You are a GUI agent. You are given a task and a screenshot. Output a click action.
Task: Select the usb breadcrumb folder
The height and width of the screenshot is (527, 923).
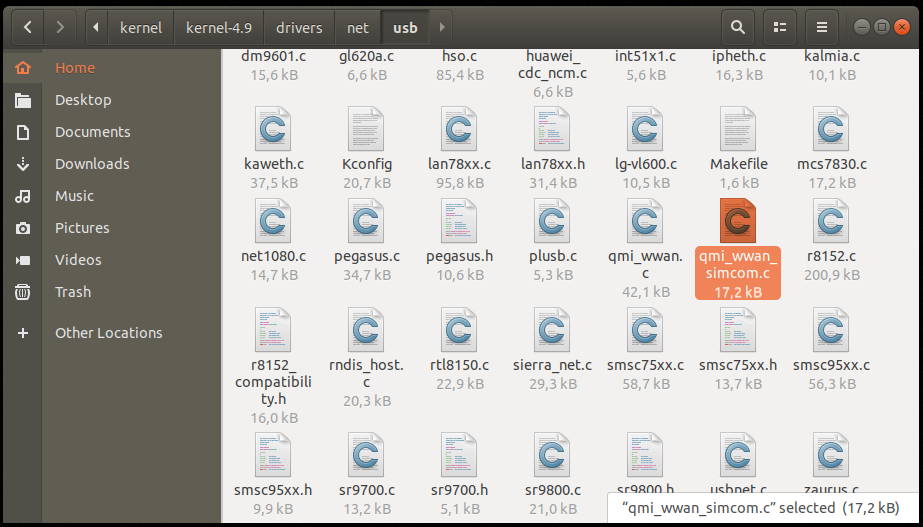coord(405,27)
